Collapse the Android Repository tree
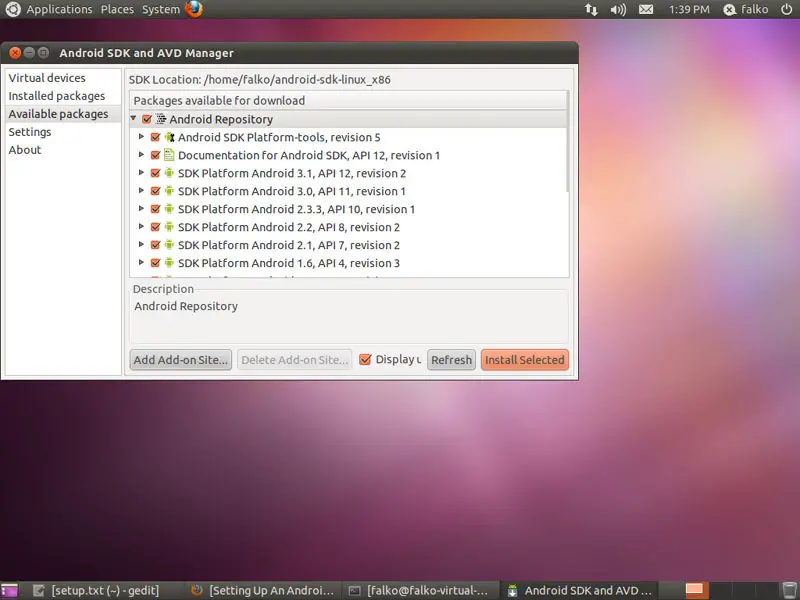800x600 pixels. [133, 118]
